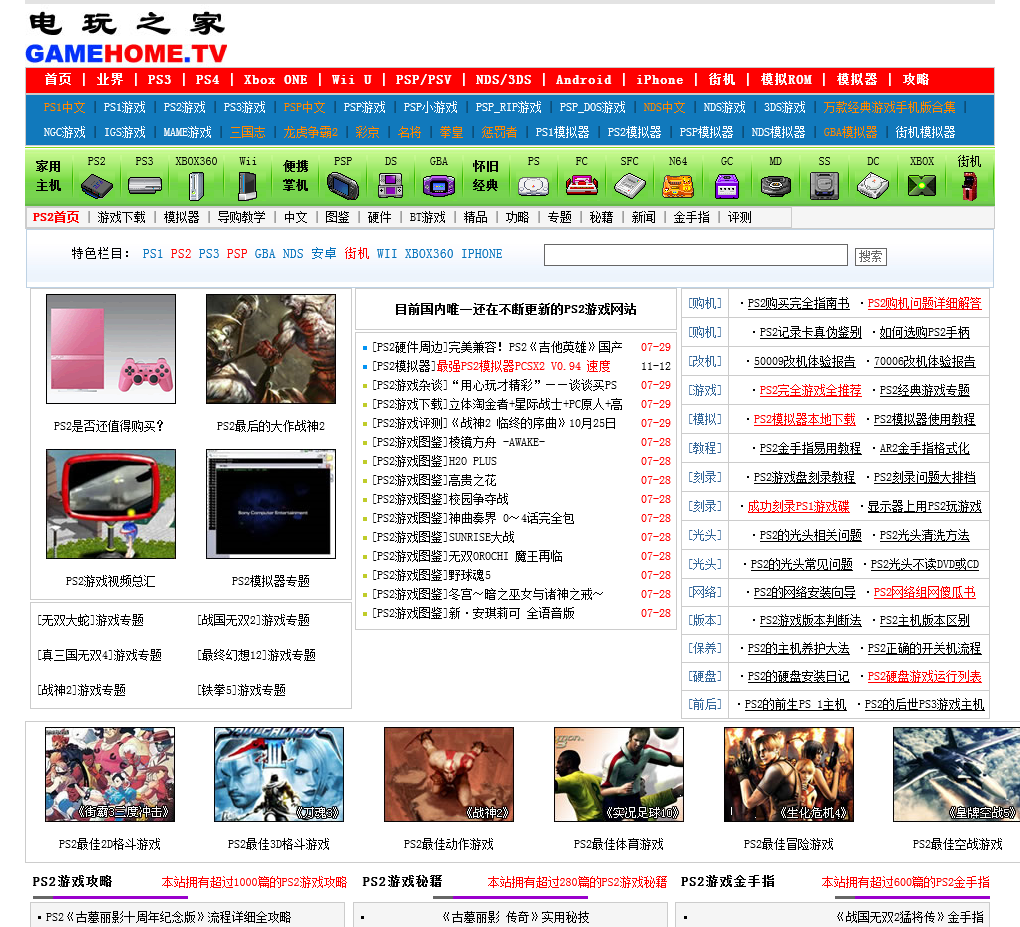Image resolution: width=1020 pixels, height=927 pixels.
Task: Switch to PS2首页 tab
Action: [x=56, y=217]
